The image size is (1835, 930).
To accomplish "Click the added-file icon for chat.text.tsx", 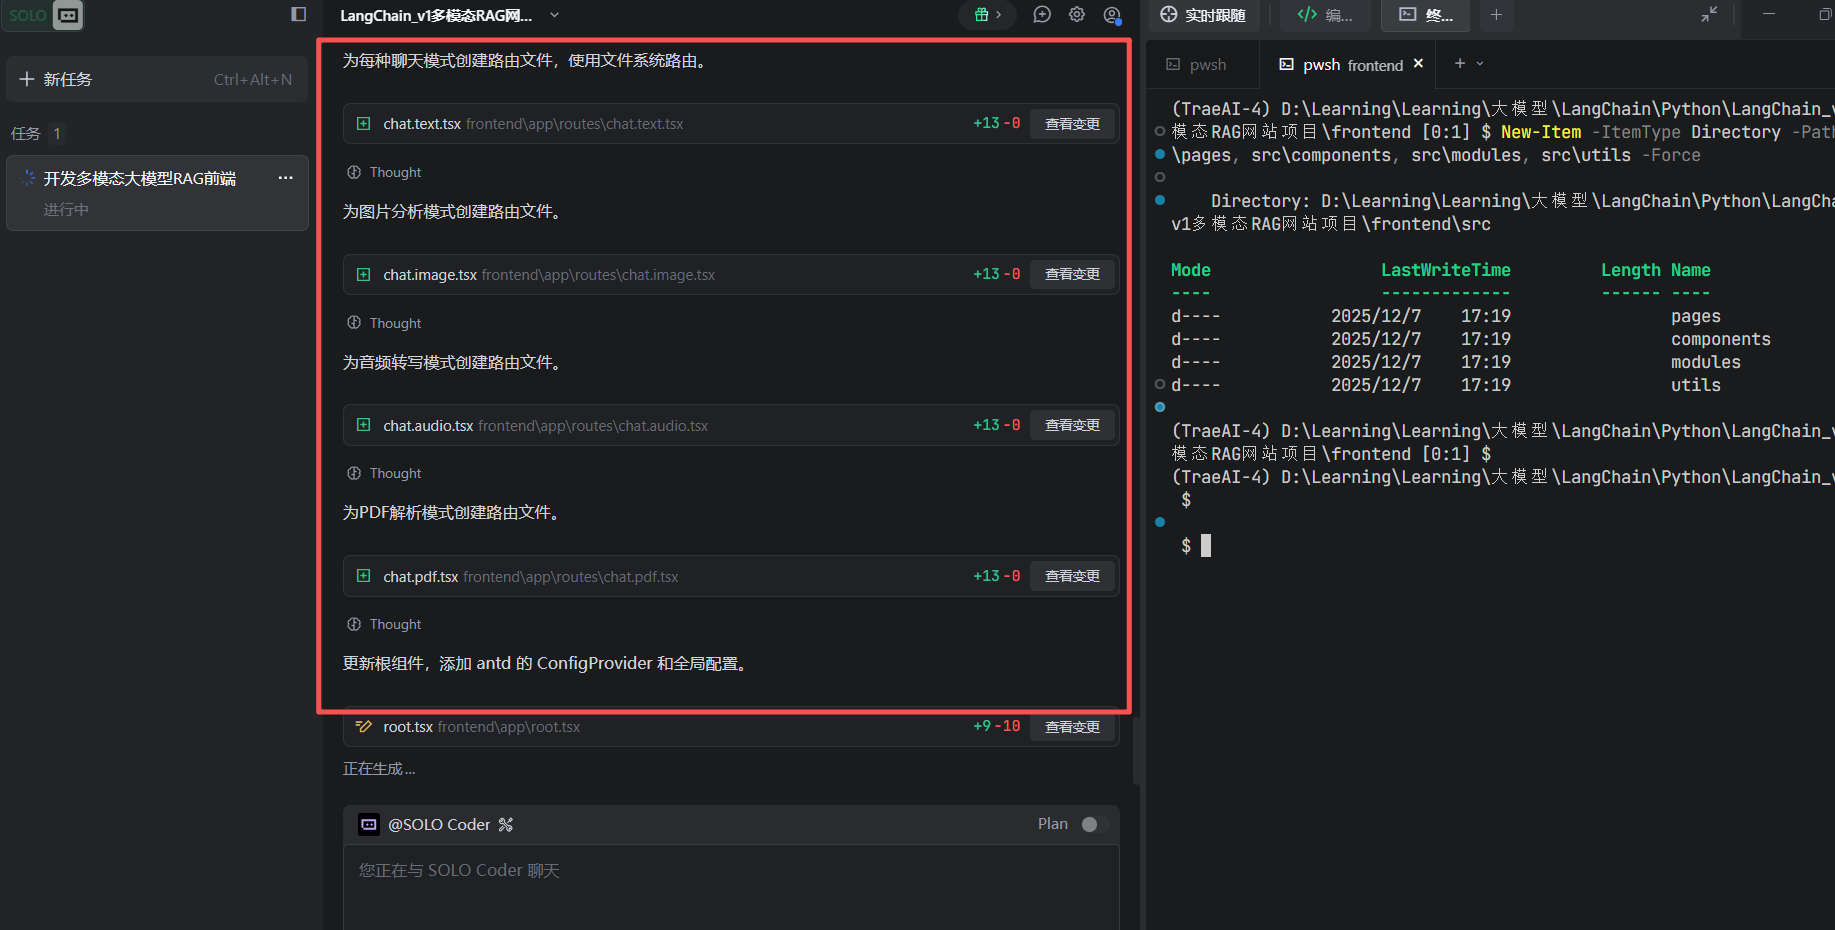I will pos(363,124).
